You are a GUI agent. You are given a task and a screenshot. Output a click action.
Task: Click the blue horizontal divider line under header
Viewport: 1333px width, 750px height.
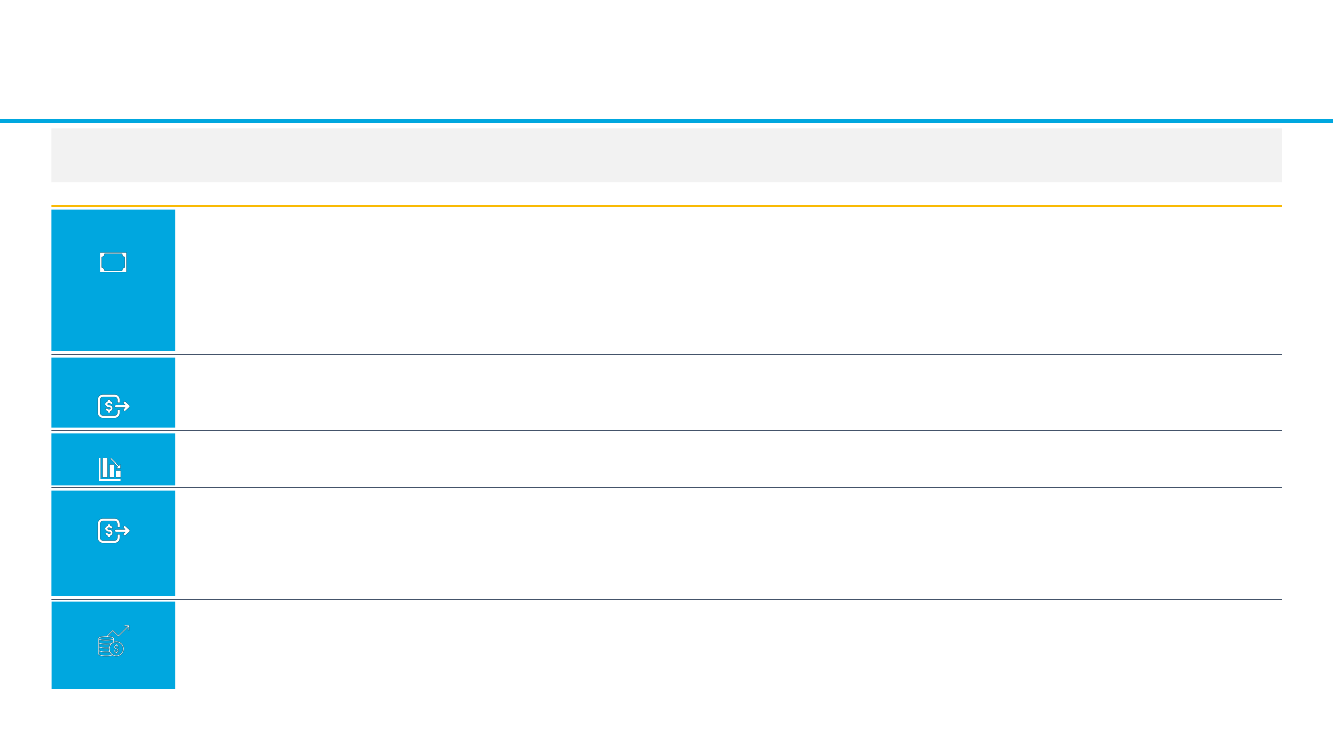pos(666,121)
